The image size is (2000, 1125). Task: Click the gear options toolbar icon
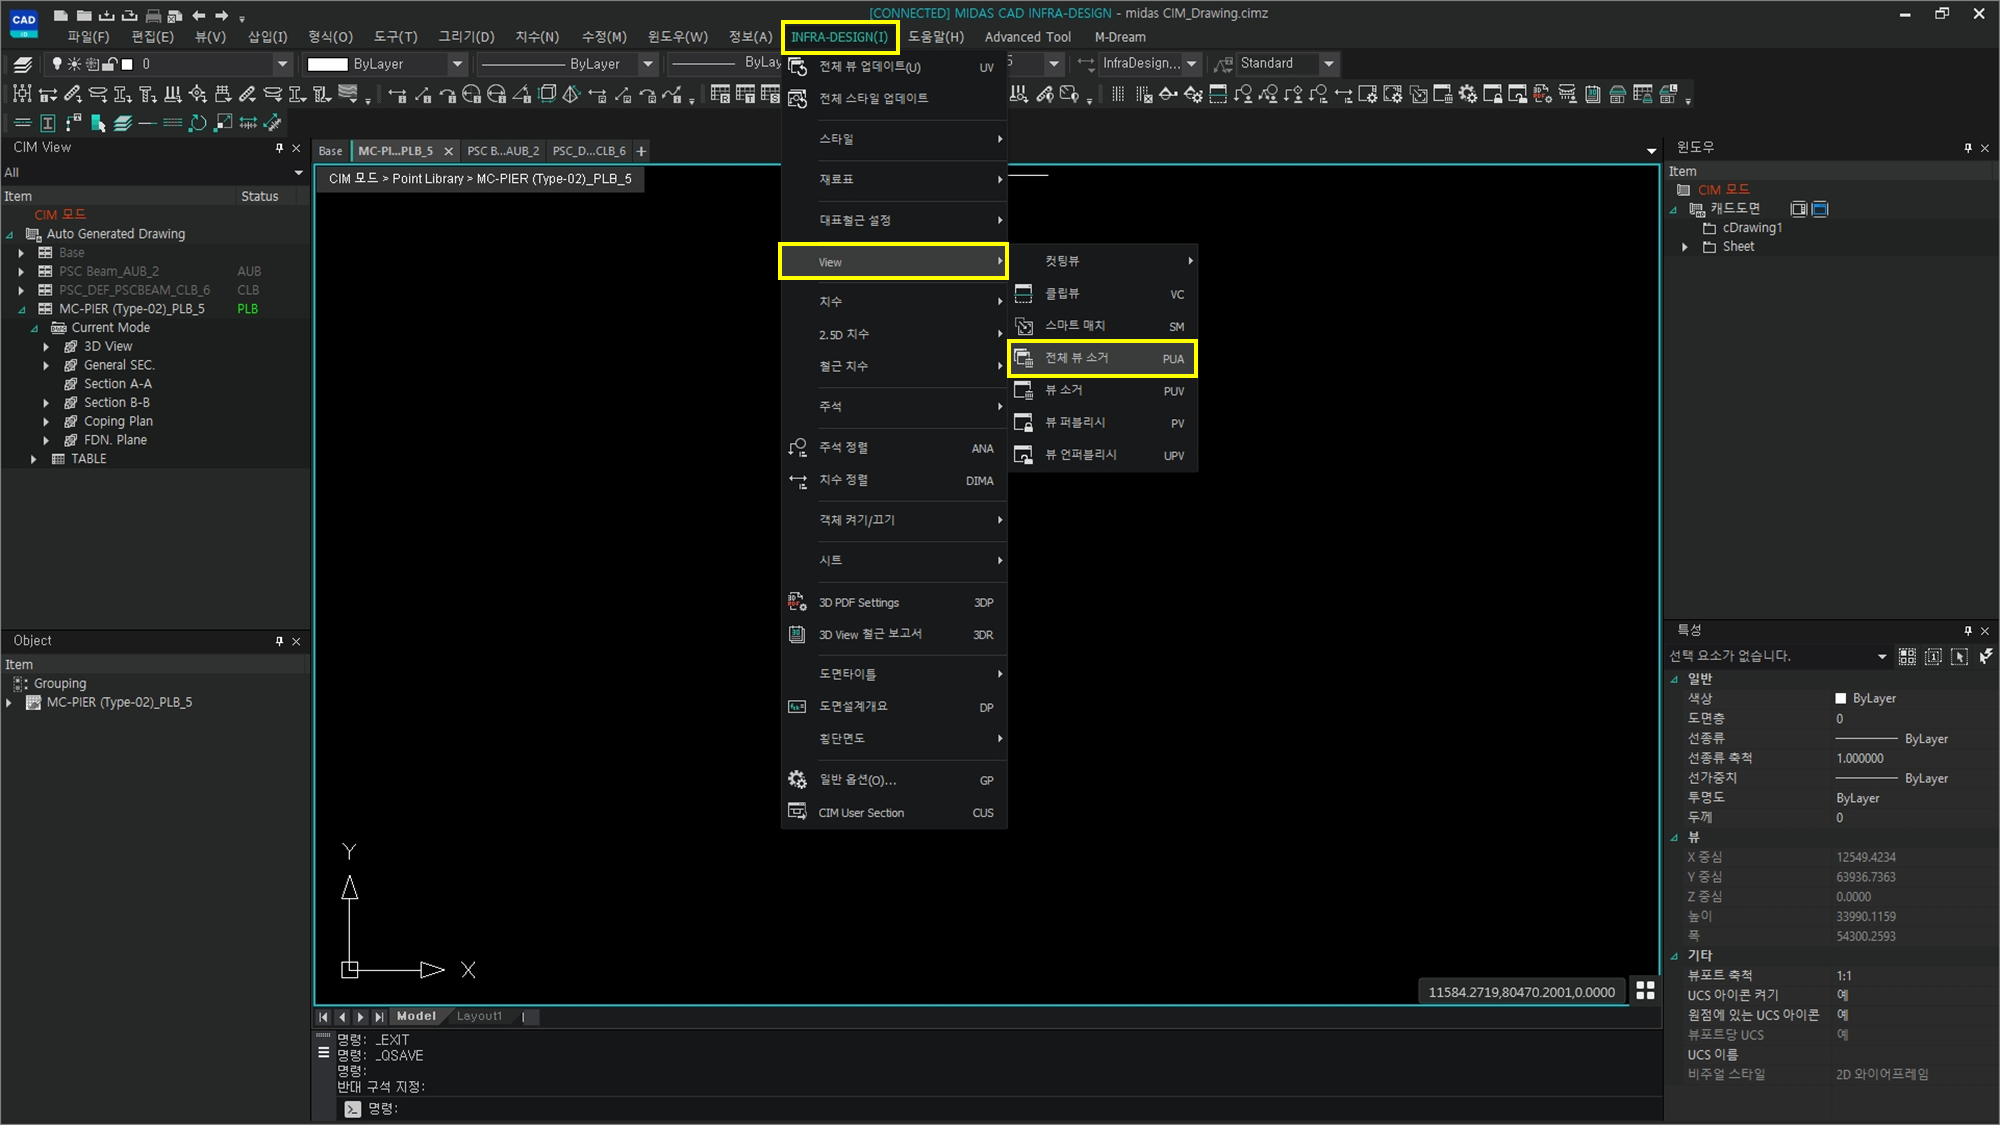(x=1467, y=94)
